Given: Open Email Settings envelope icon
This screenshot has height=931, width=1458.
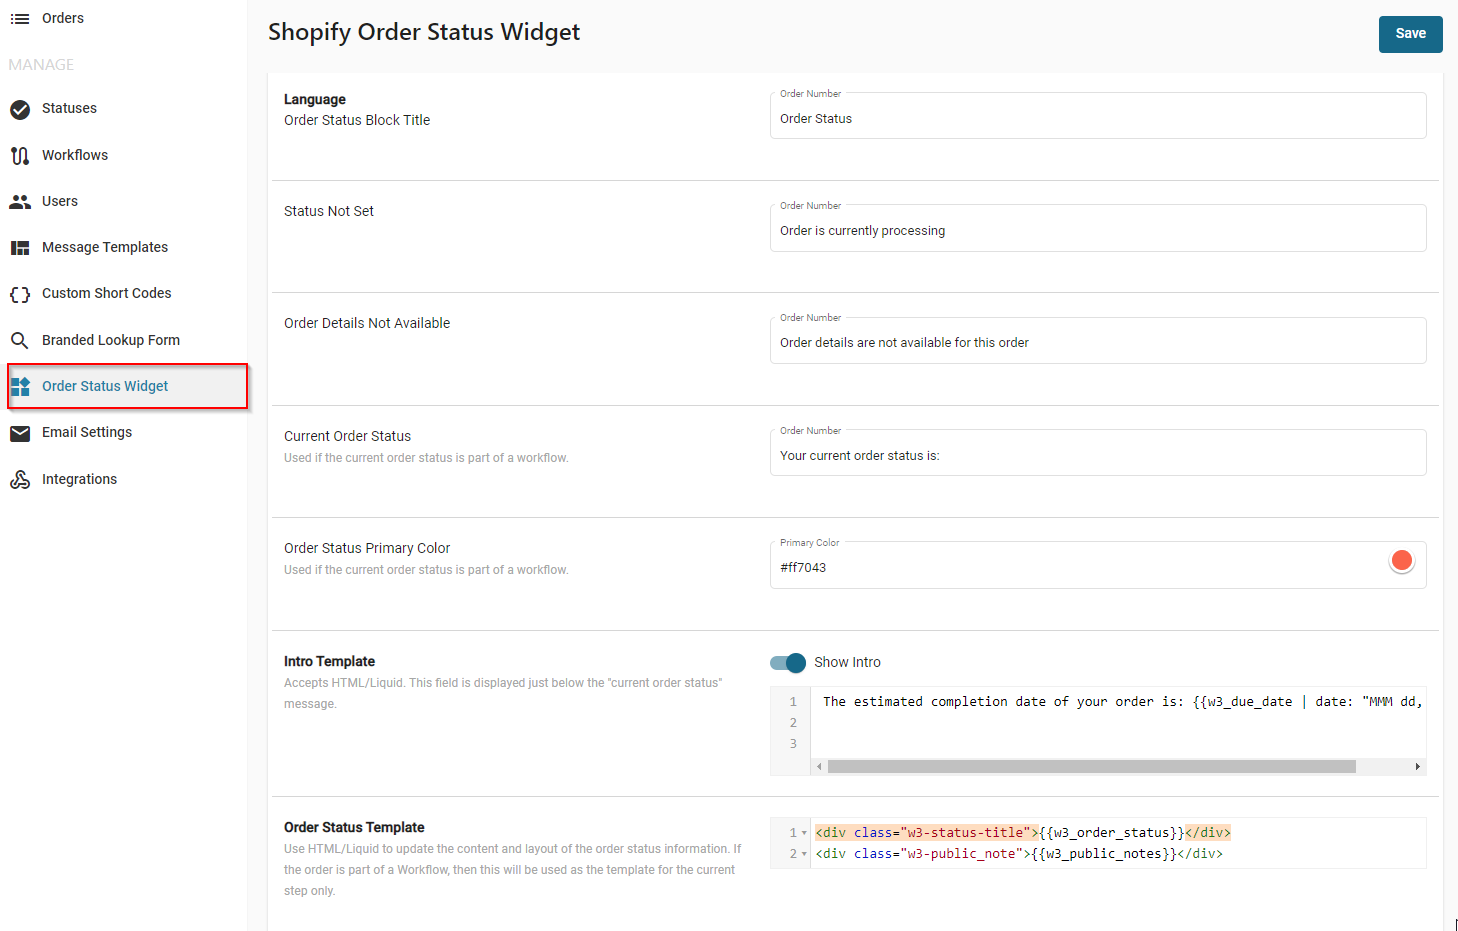Looking at the screenshot, I should (x=20, y=432).
